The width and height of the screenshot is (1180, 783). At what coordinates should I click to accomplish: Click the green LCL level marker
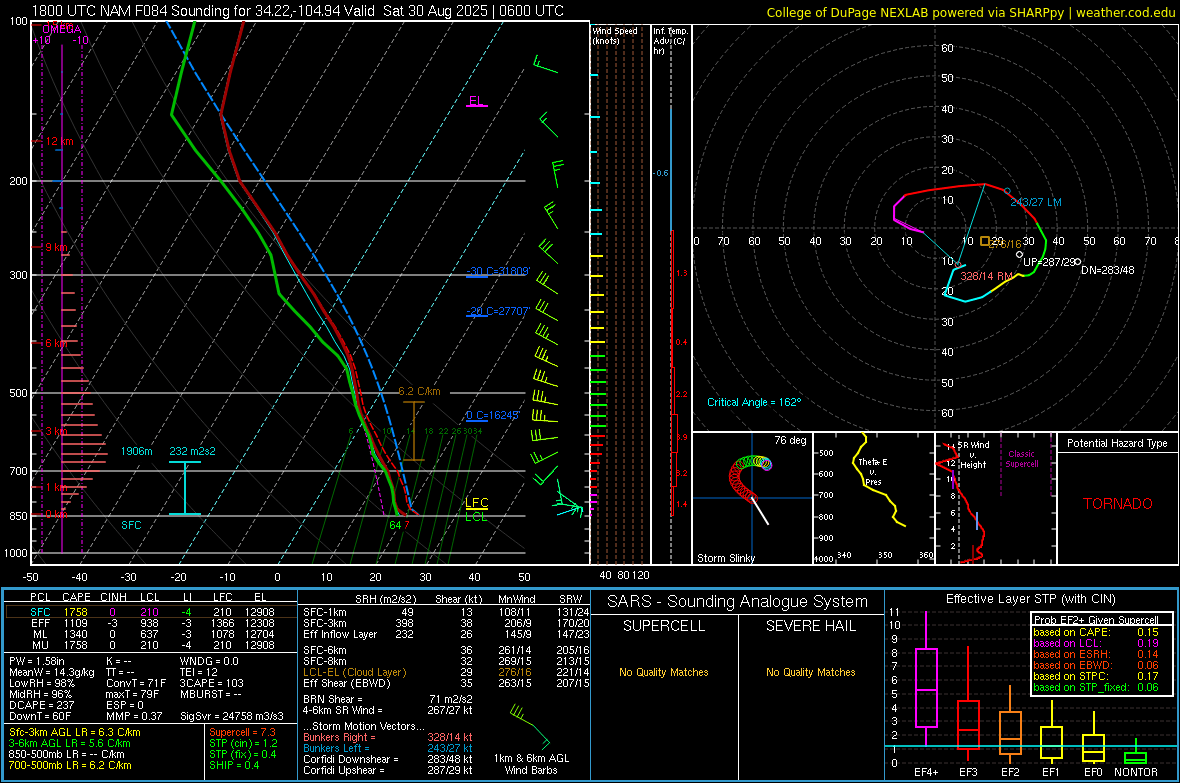click(x=476, y=516)
